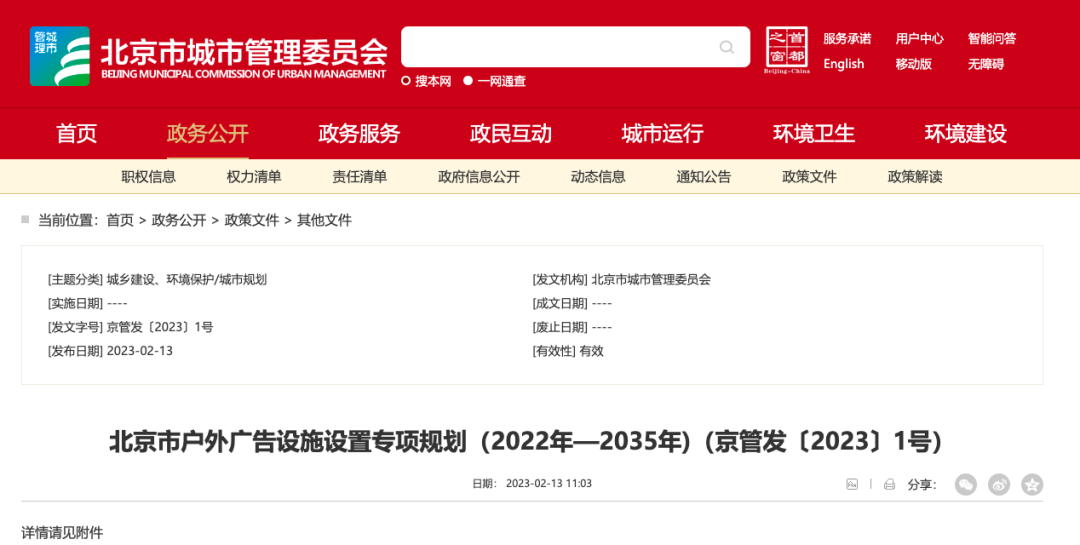Screen dimensions: 1080x545
Task: Select the 一网通查 radio option
Action: pos(468,81)
